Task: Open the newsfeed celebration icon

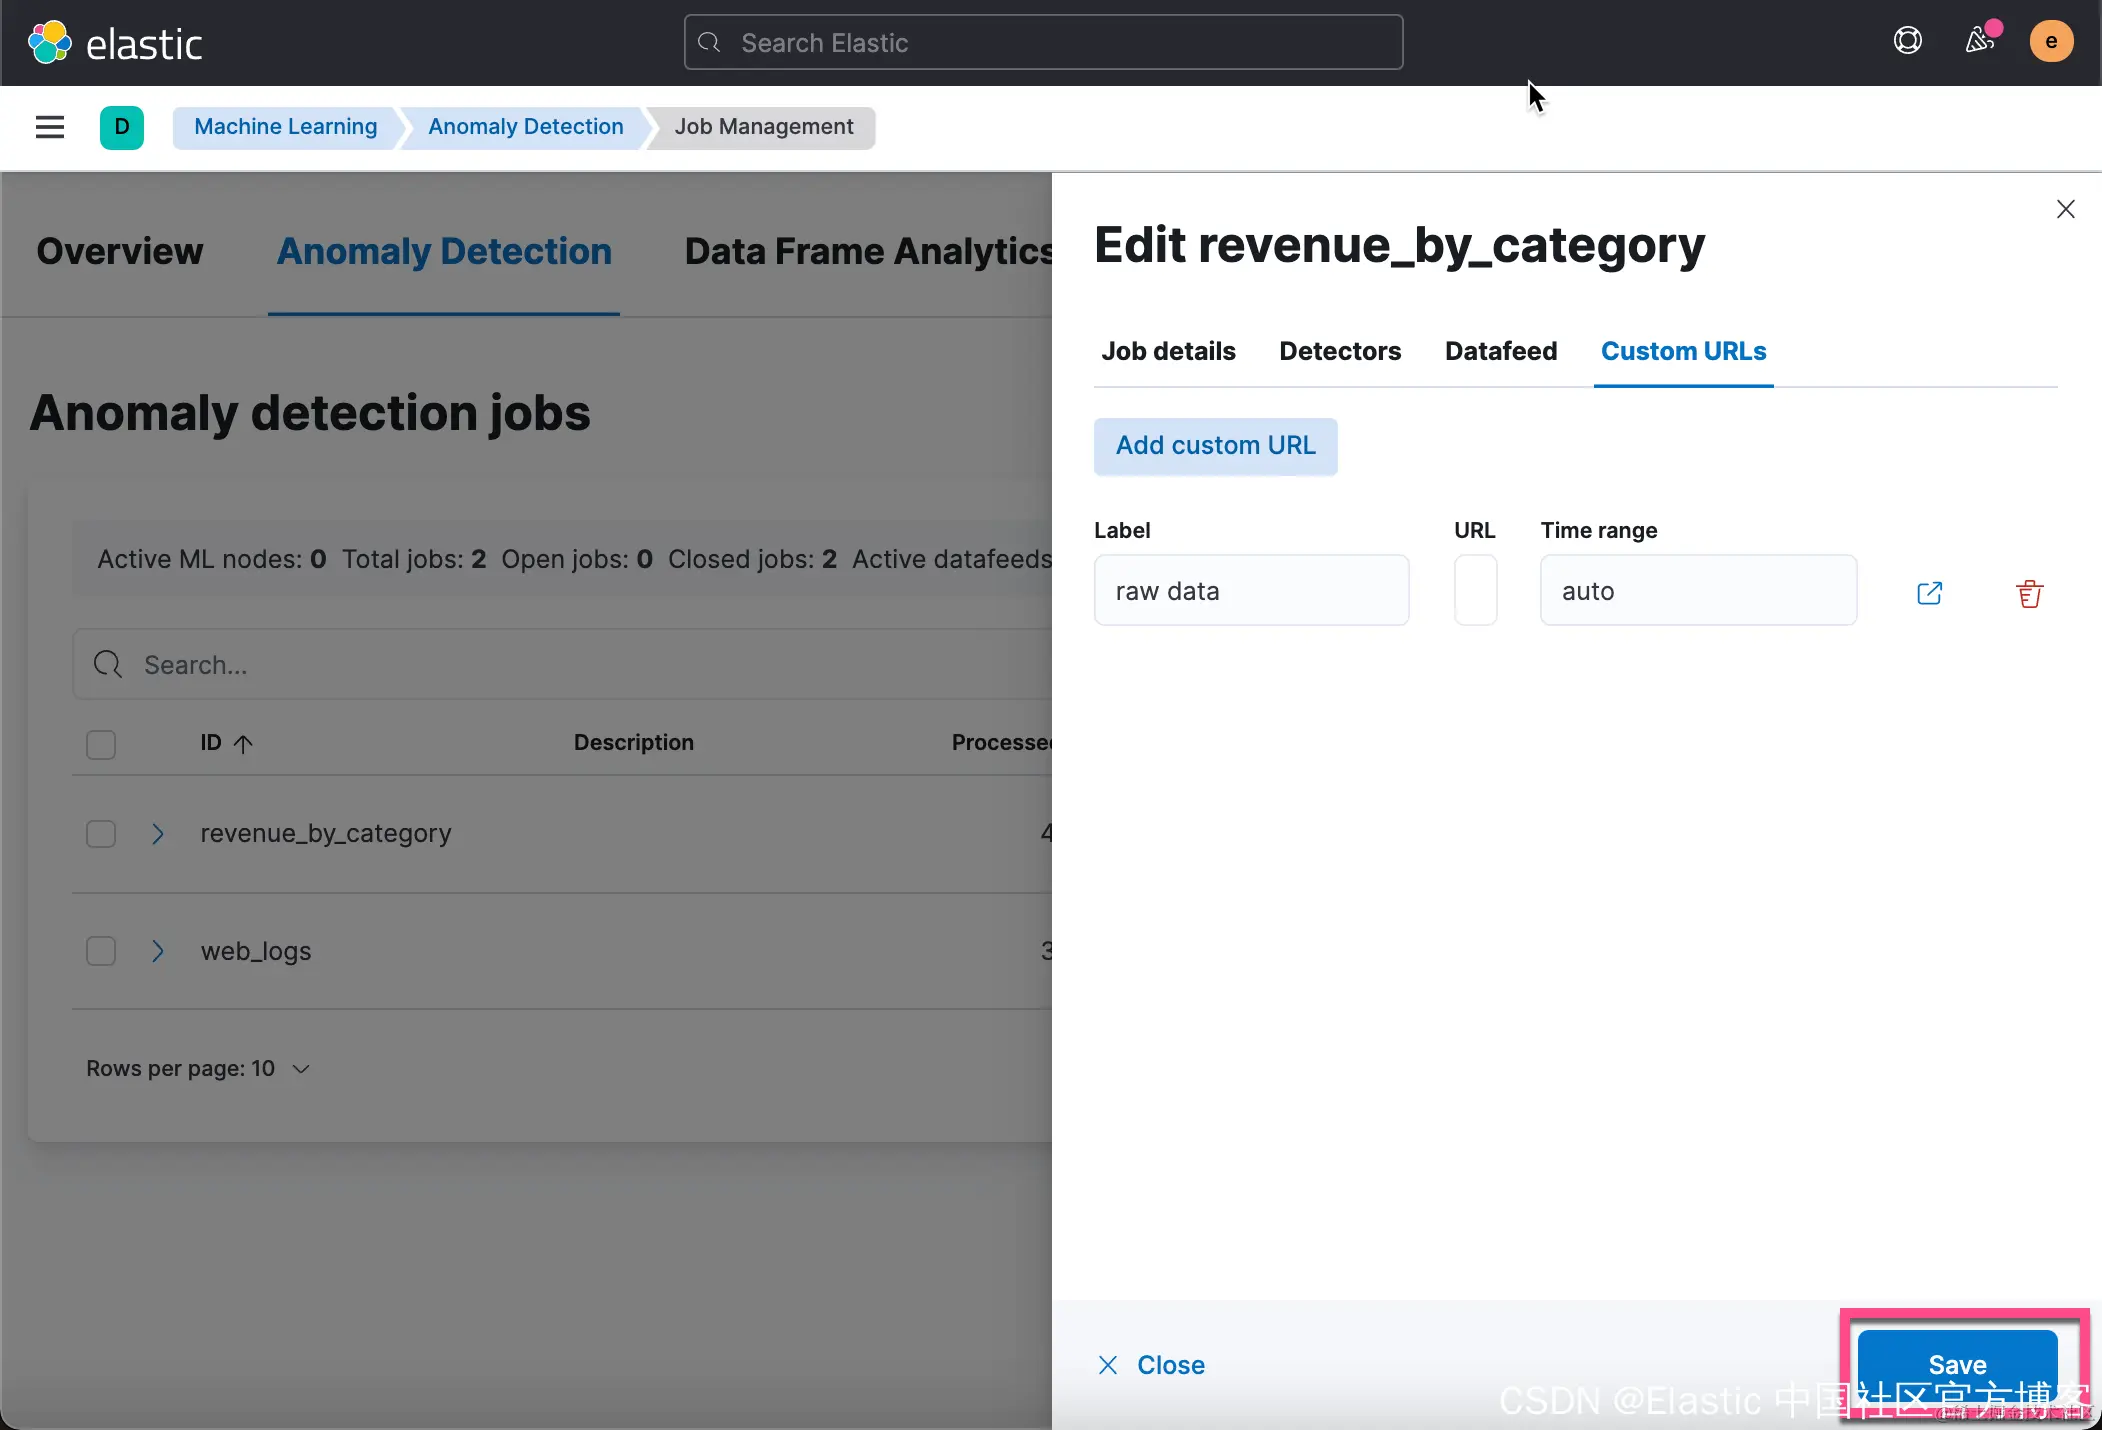Action: point(1980,41)
